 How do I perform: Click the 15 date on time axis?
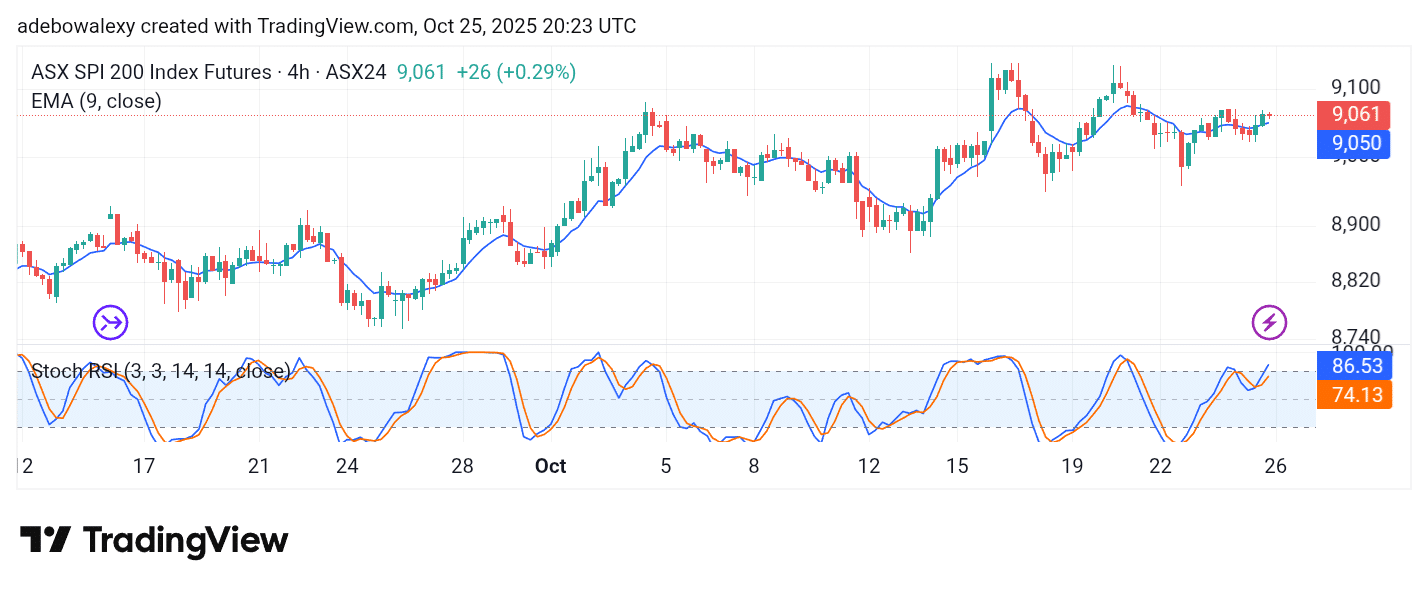[x=957, y=466]
